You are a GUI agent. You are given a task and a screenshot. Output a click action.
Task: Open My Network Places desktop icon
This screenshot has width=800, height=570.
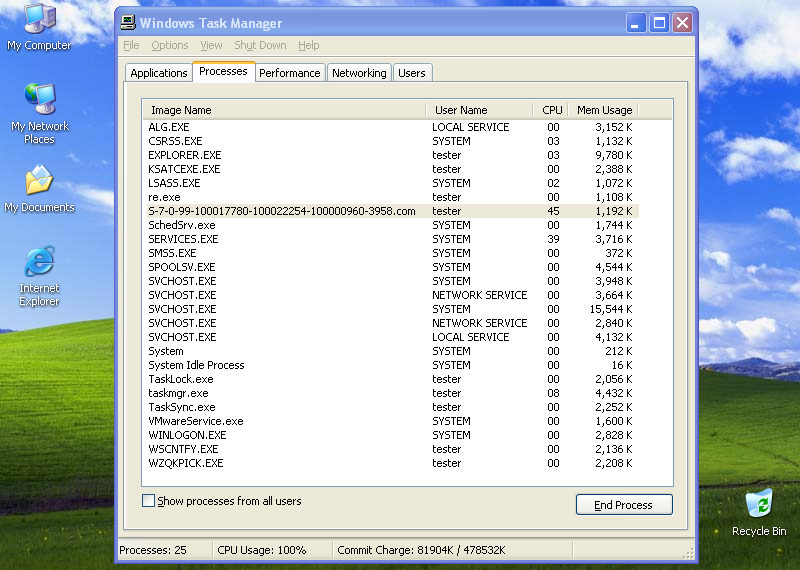tap(39, 114)
